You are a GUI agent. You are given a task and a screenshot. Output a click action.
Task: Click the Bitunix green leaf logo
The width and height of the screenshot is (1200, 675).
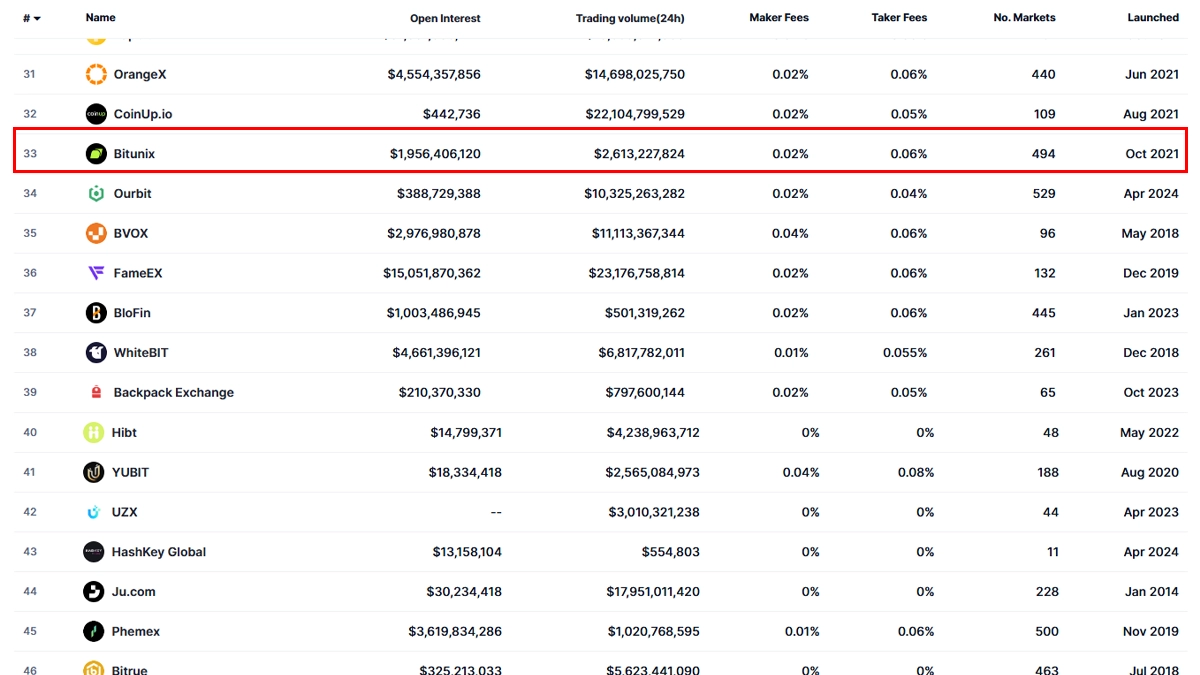click(96, 154)
